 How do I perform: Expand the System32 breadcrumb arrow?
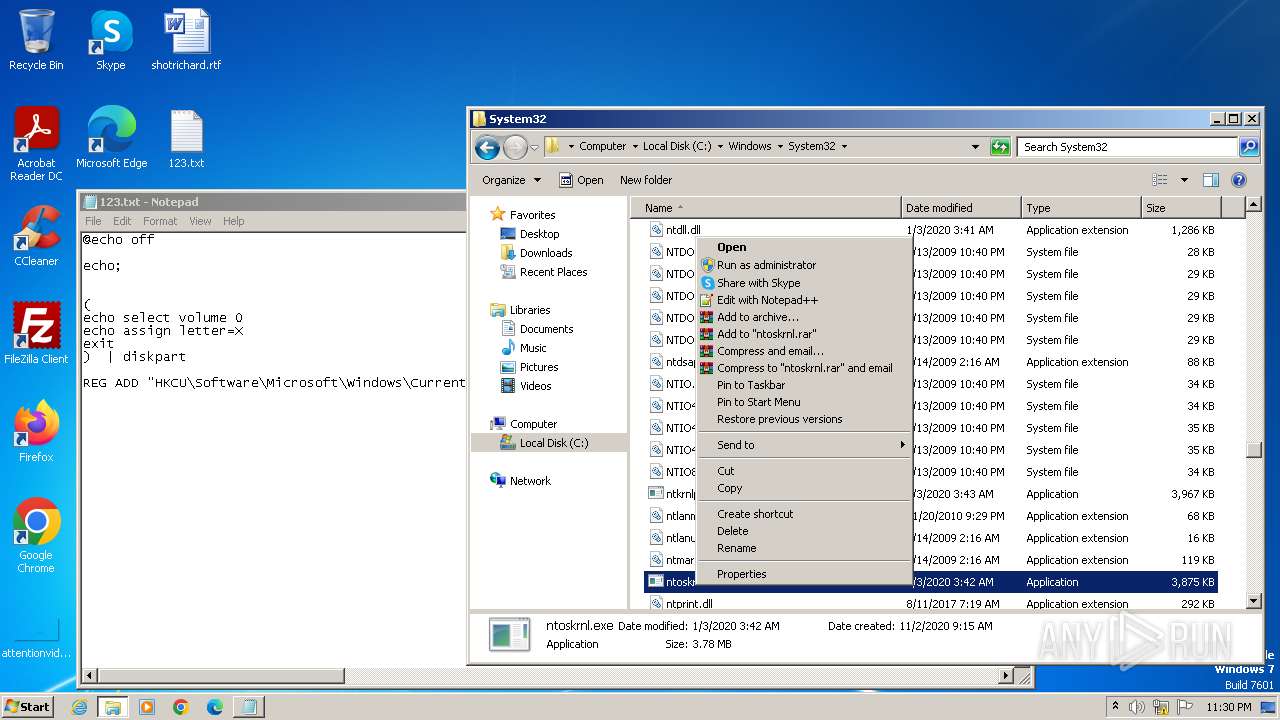(x=844, y=146)
